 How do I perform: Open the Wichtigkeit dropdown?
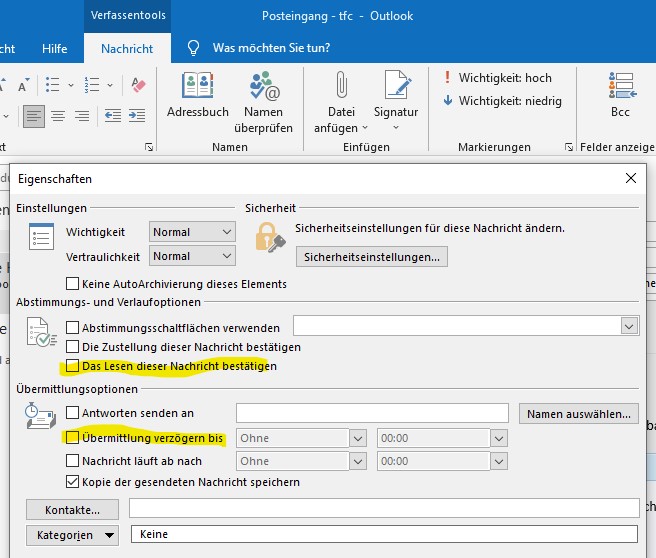192,232
